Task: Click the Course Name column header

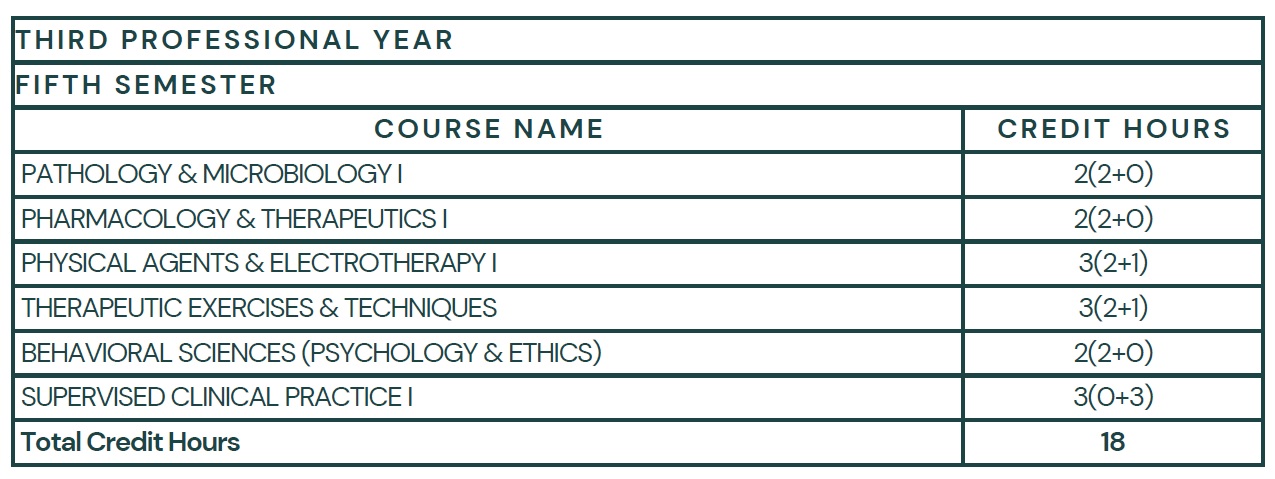Action: coord(489,129)
